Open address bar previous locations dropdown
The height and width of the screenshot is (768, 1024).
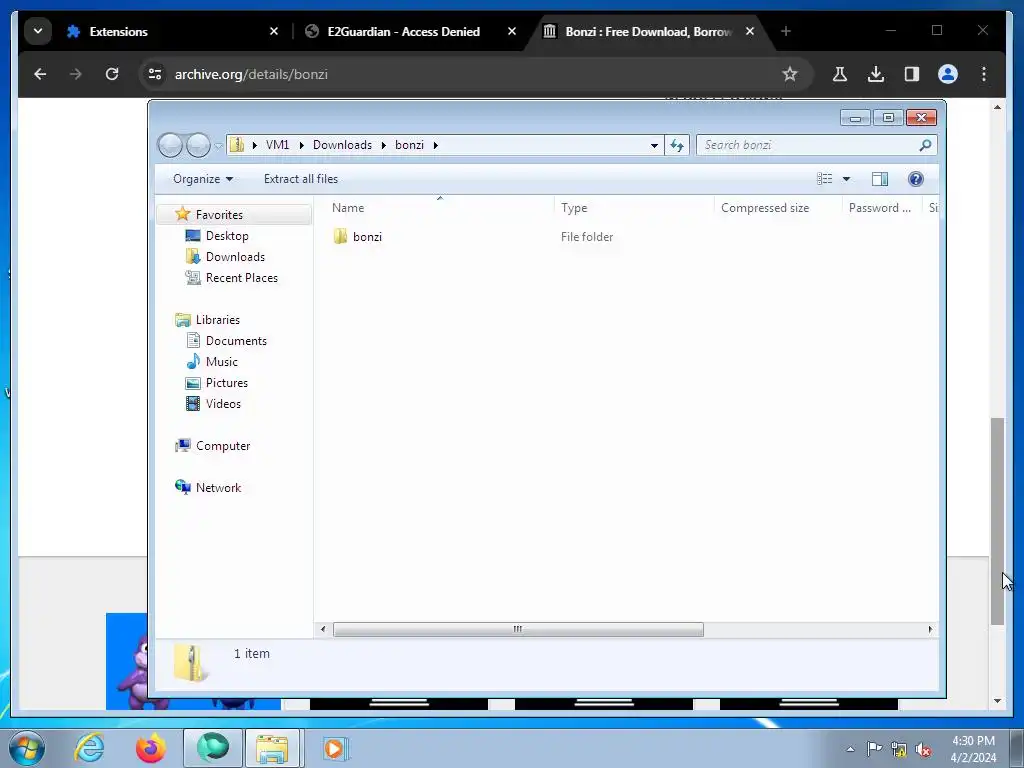click(x=654, y=146)
